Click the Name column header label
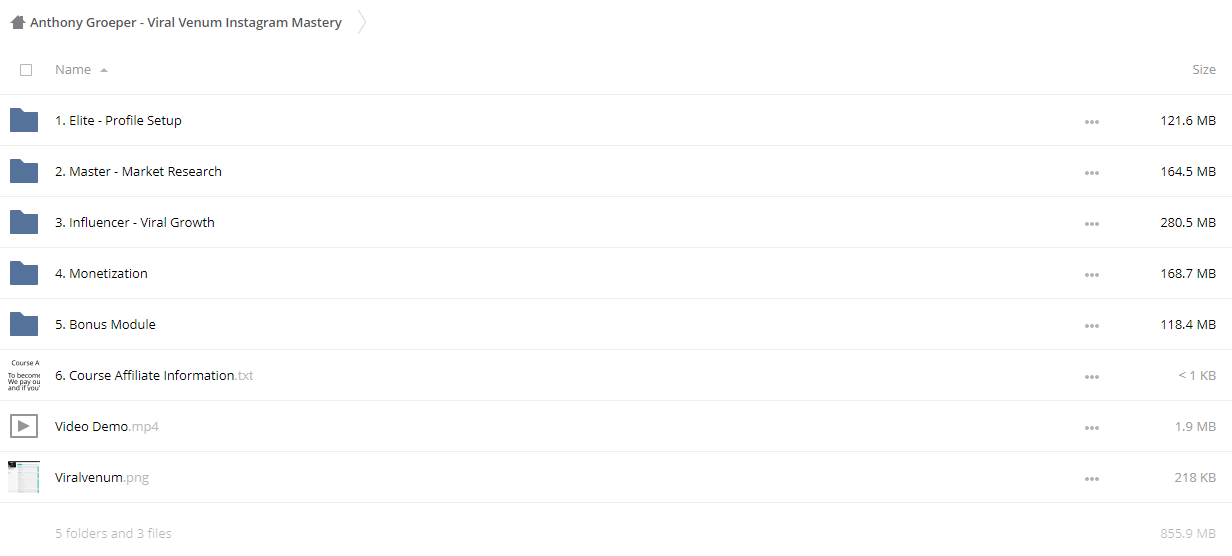The height and width of the screenshot is (556, 1232). coord(73,70)
